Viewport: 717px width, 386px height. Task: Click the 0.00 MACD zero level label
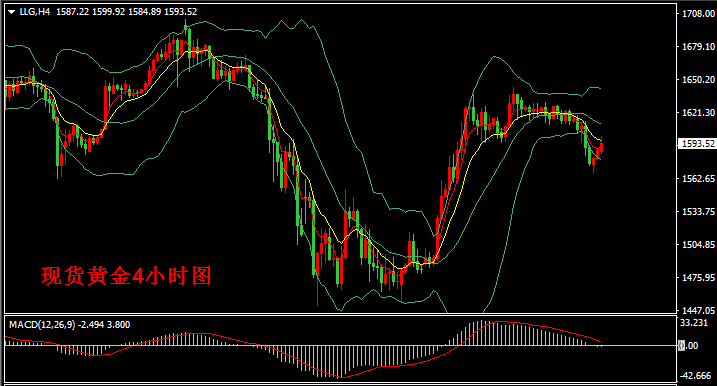point(689,346)
